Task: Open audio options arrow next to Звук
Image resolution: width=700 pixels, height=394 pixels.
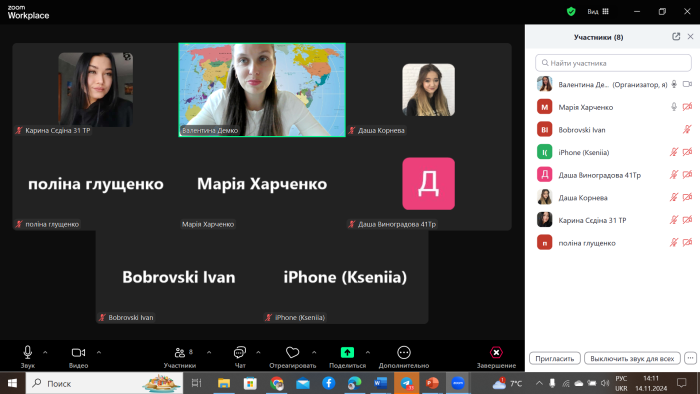Action: coord(45,352)
